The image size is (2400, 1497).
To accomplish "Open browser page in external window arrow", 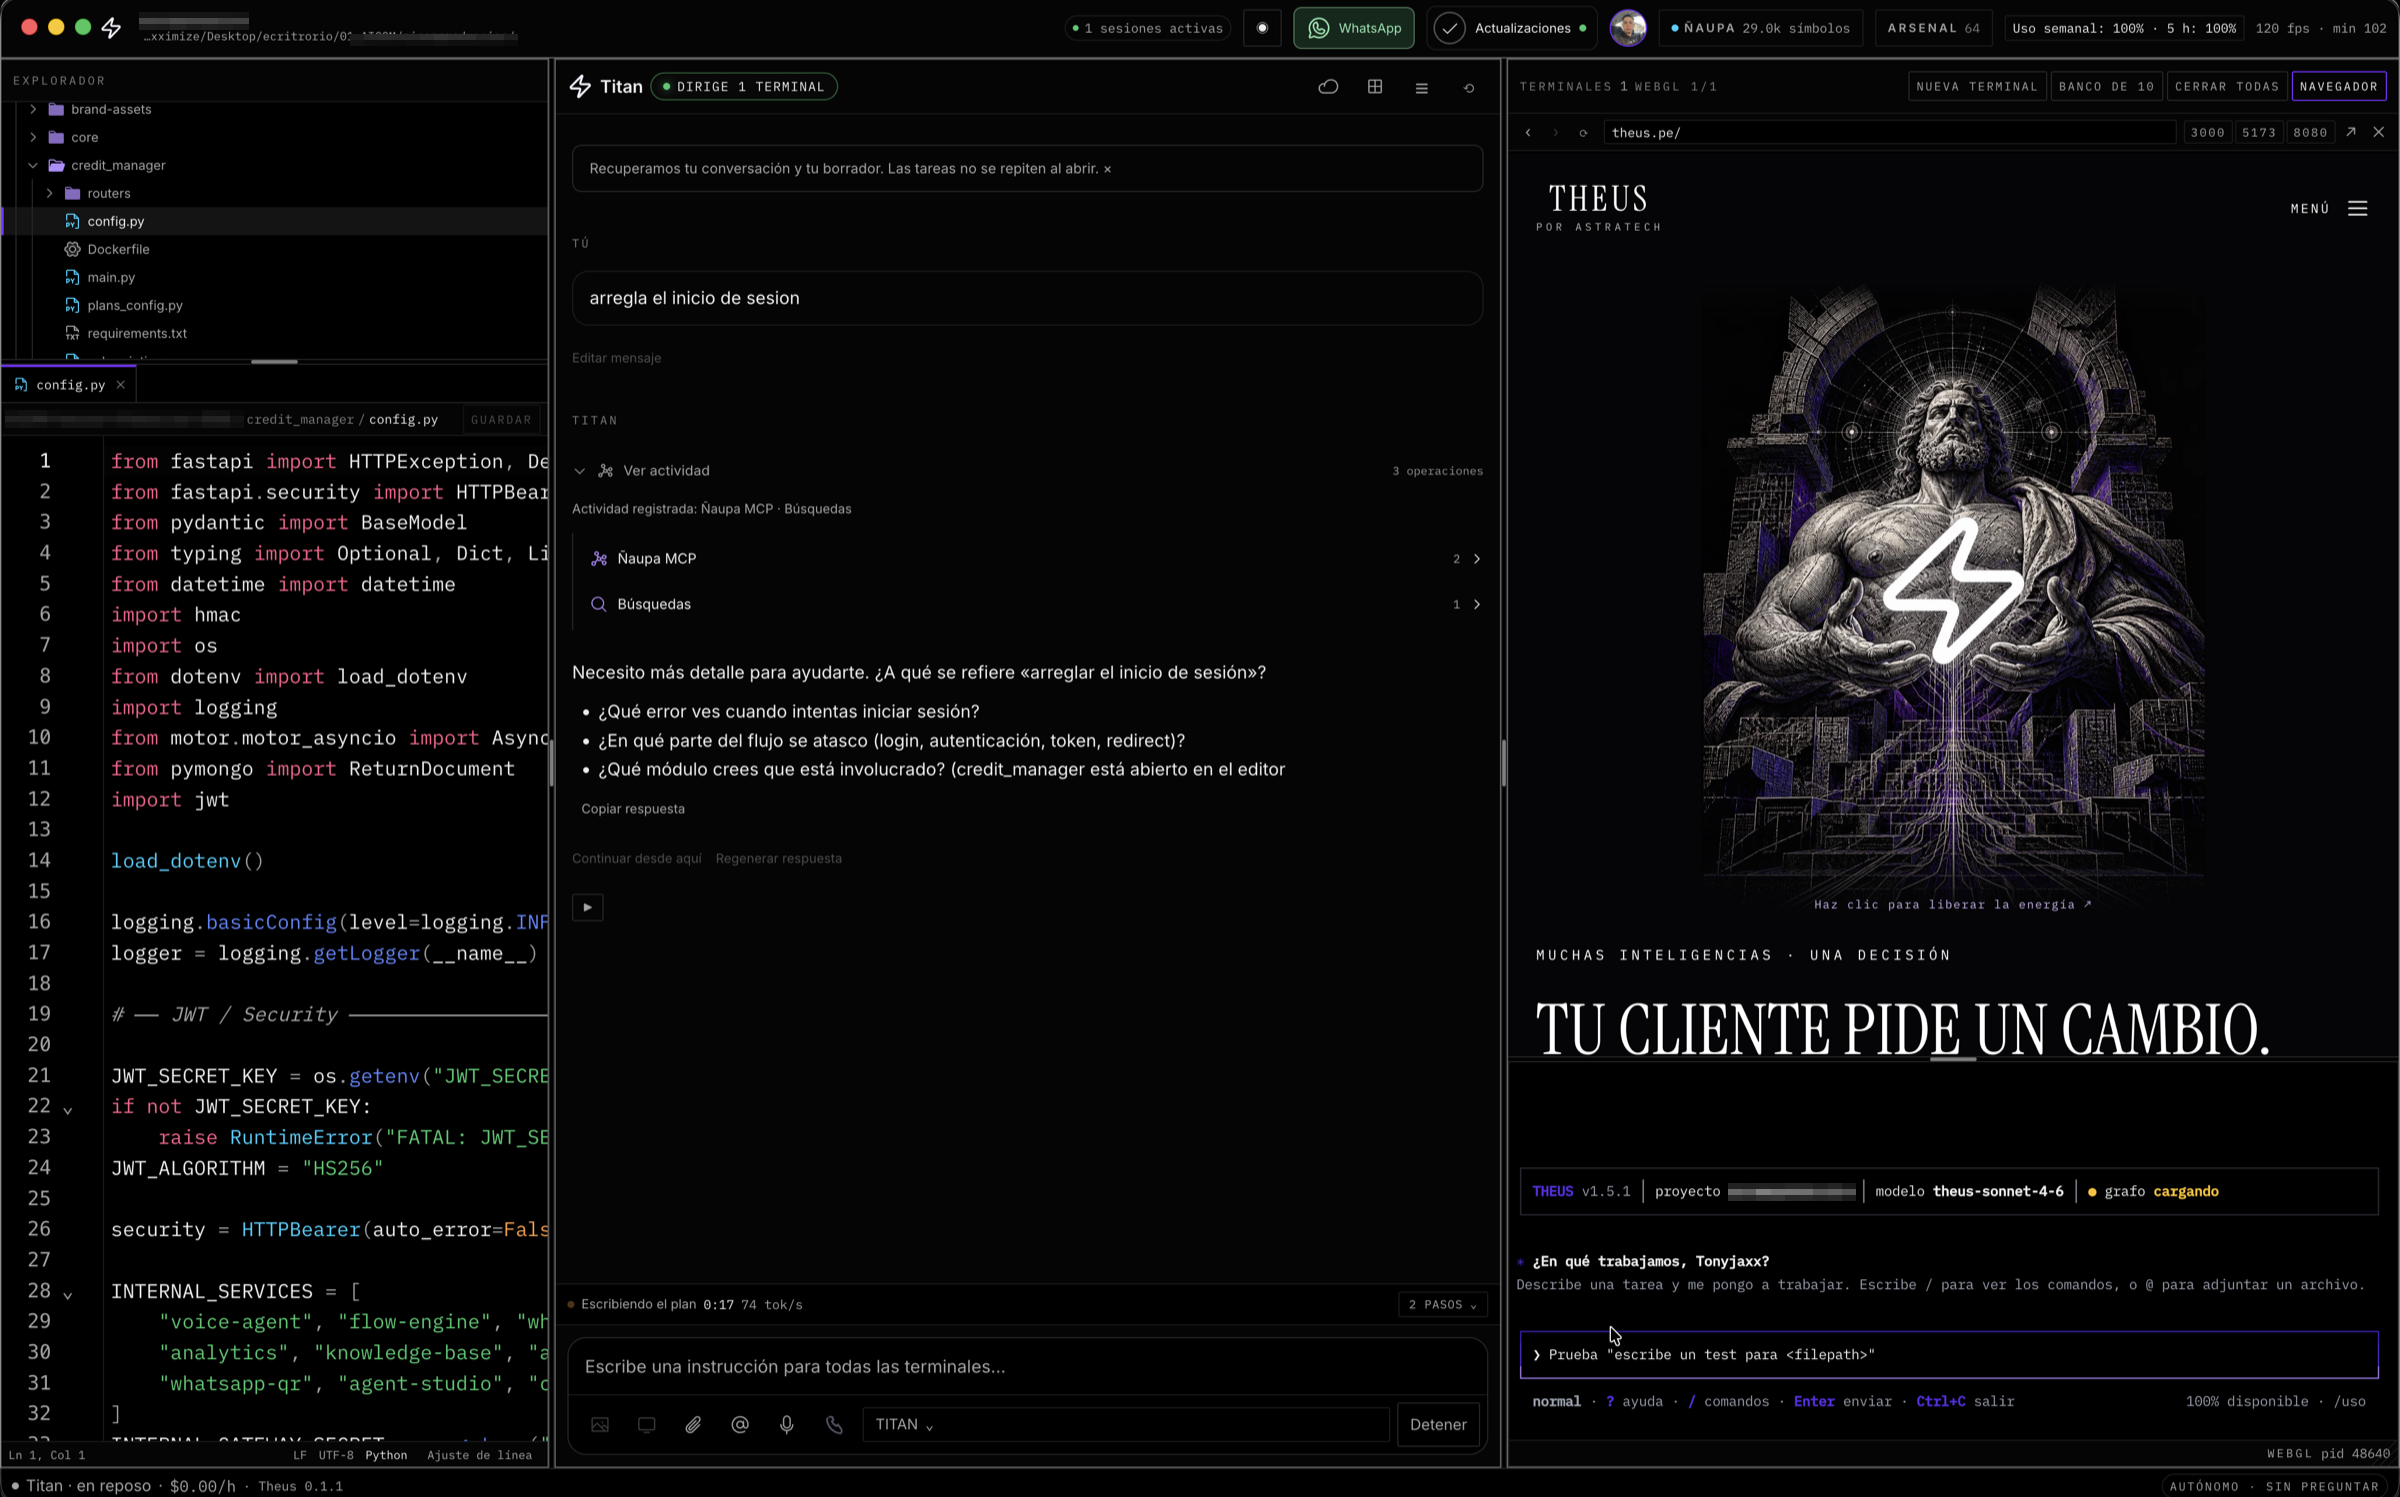I will coord(2351,132).
